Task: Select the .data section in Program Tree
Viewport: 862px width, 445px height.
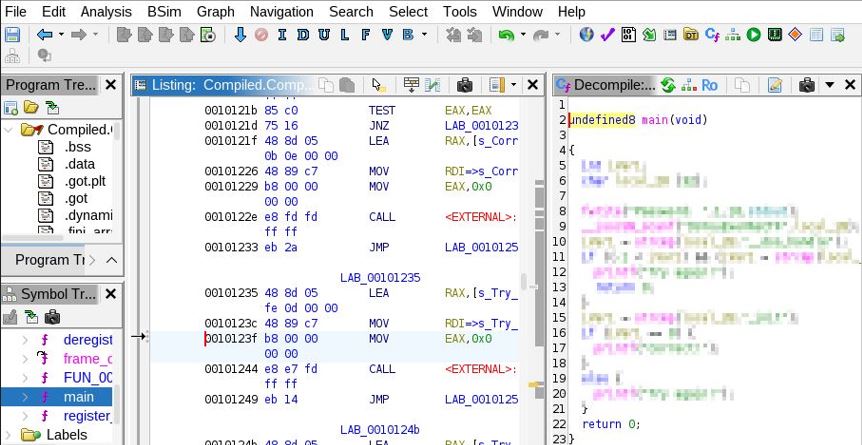Action: point(79,164)
